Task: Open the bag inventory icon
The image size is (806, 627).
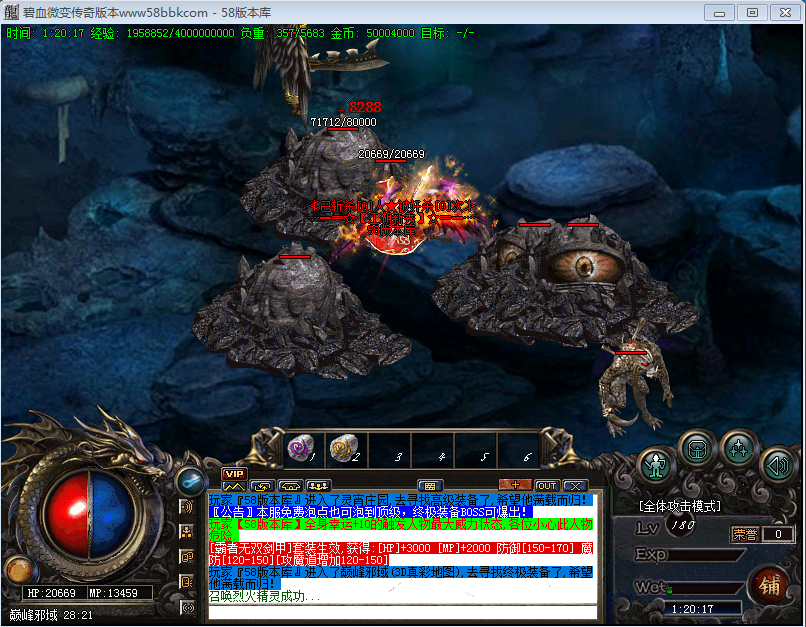Action: coord(697,450)
